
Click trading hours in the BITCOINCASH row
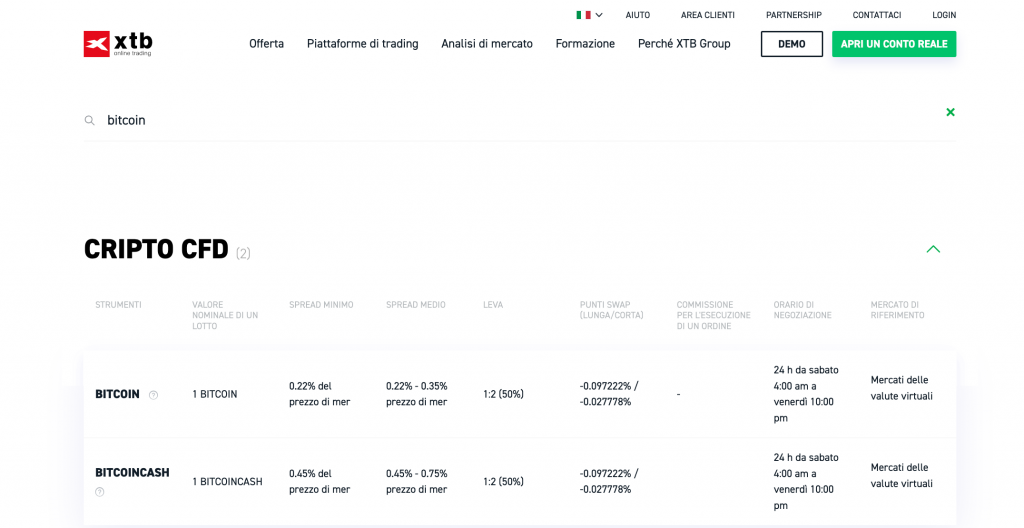tap(806, 482)
